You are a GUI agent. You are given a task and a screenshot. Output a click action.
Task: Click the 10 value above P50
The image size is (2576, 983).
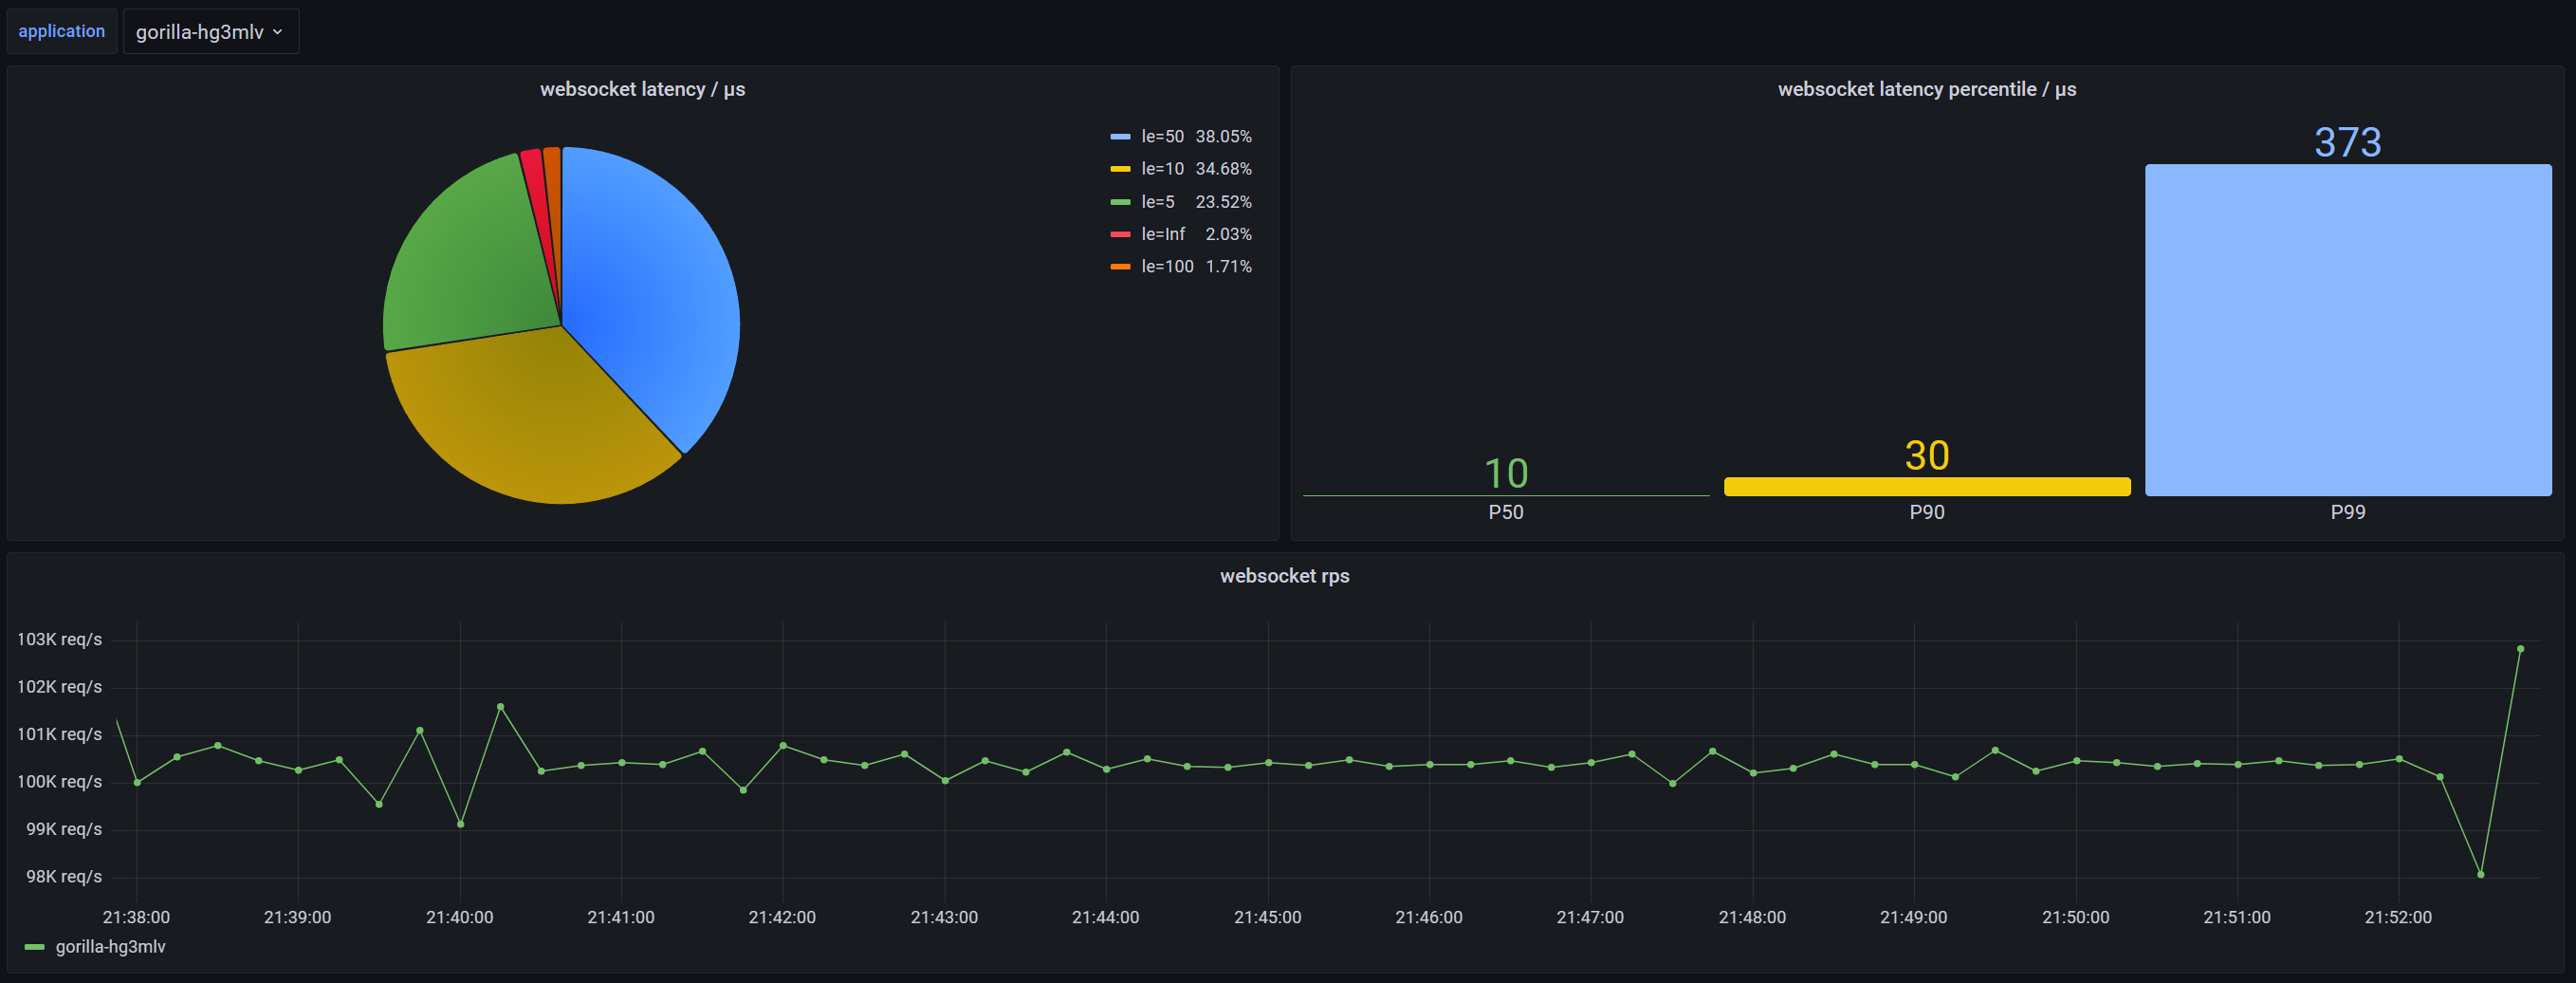(1505, 474)
